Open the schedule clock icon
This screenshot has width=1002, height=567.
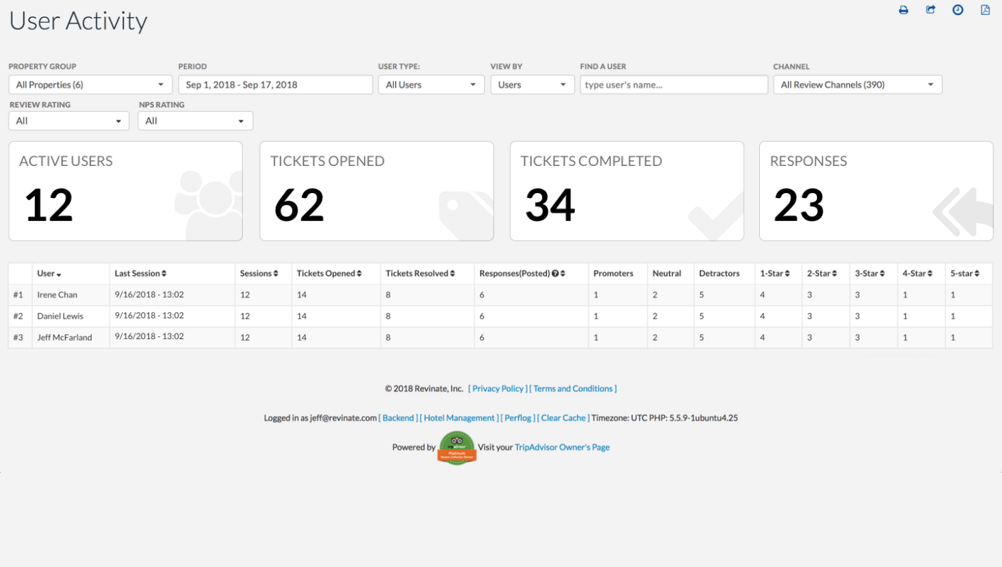[957, 10]
